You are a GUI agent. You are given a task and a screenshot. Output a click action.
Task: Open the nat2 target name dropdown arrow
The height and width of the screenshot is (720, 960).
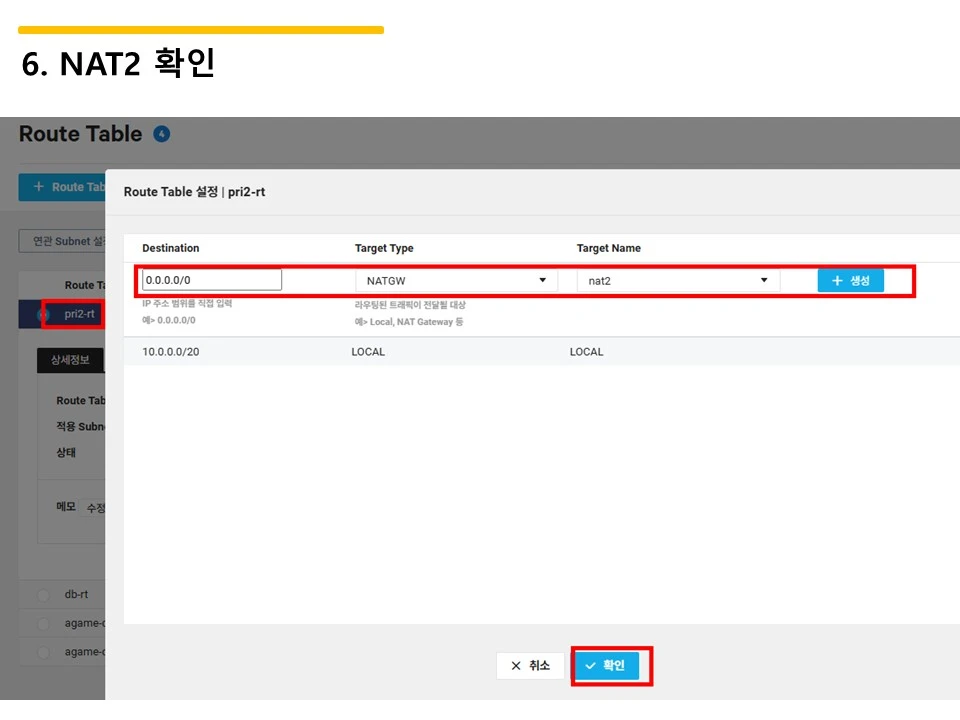point(764,281)
